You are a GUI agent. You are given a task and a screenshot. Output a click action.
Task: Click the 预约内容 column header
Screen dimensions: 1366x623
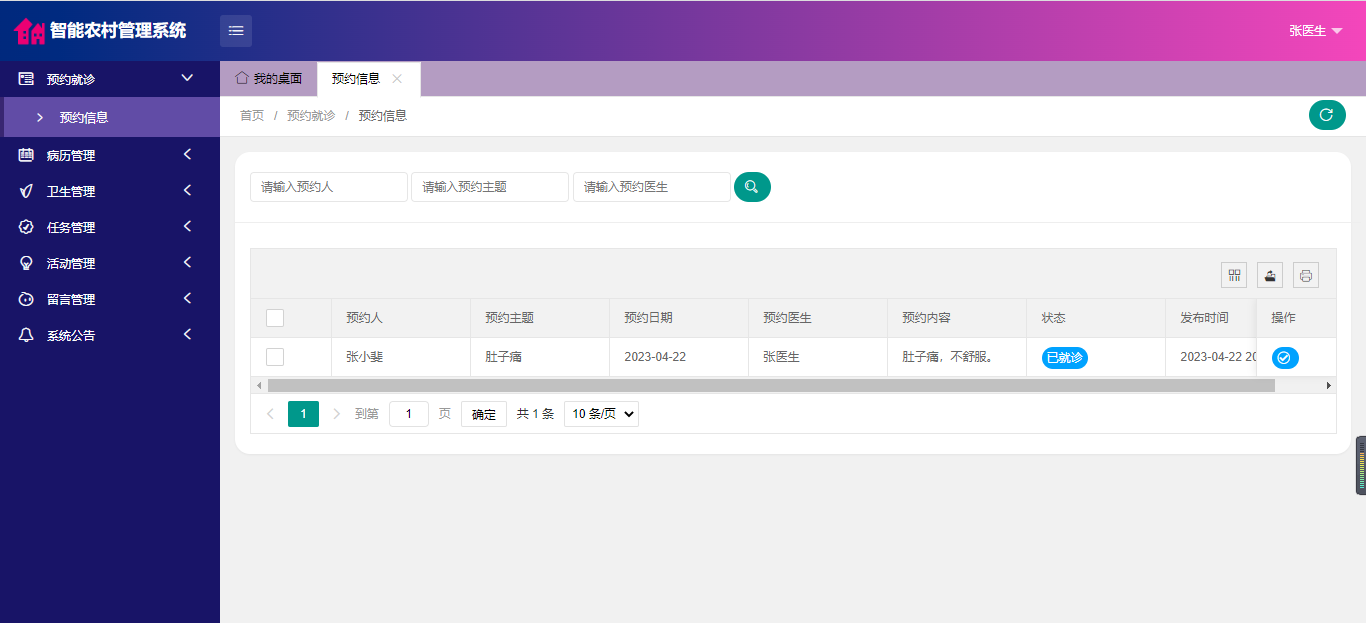coord(957,318)
